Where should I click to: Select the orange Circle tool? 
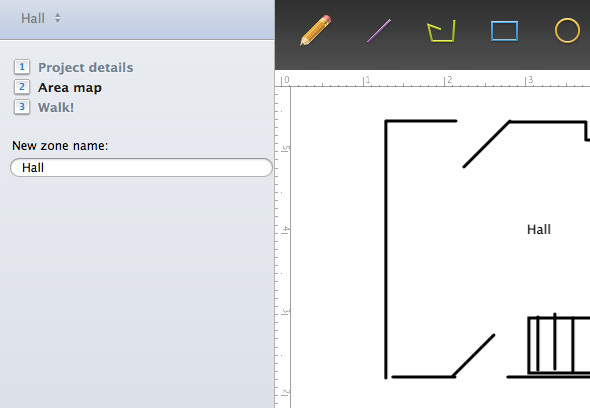(567, 30)
